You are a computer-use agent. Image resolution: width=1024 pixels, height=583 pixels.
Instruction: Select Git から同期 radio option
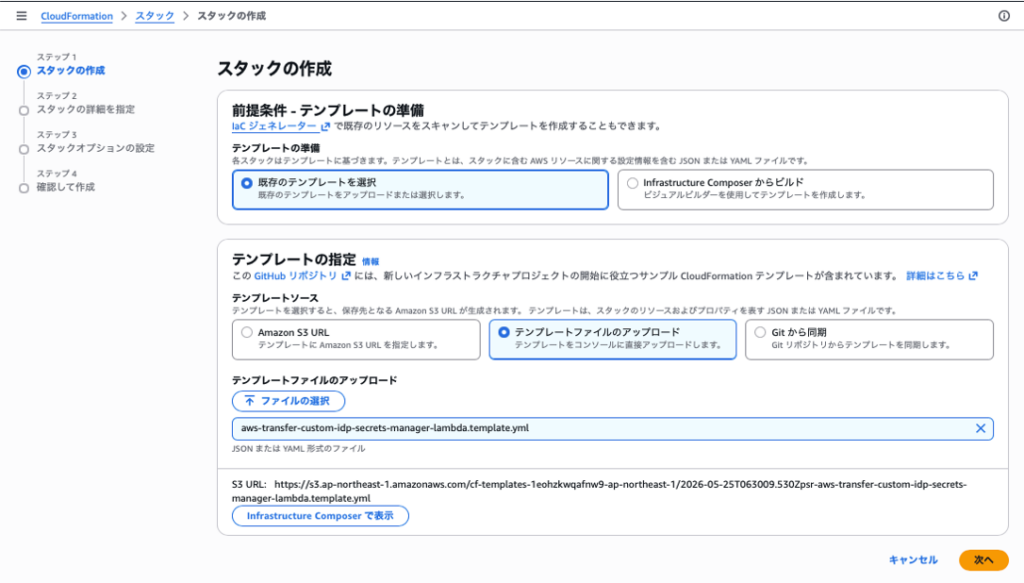pyautogui.click(x=869, y=339)
